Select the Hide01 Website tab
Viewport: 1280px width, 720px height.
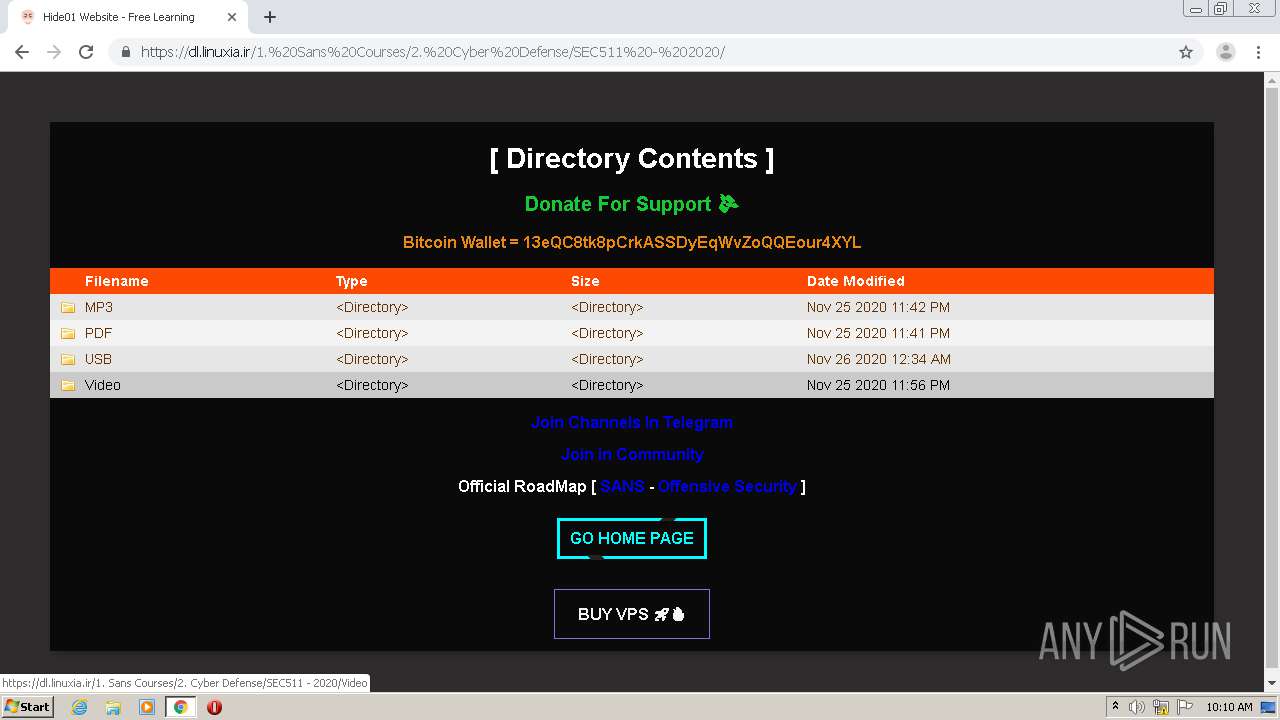pos(128,17)
